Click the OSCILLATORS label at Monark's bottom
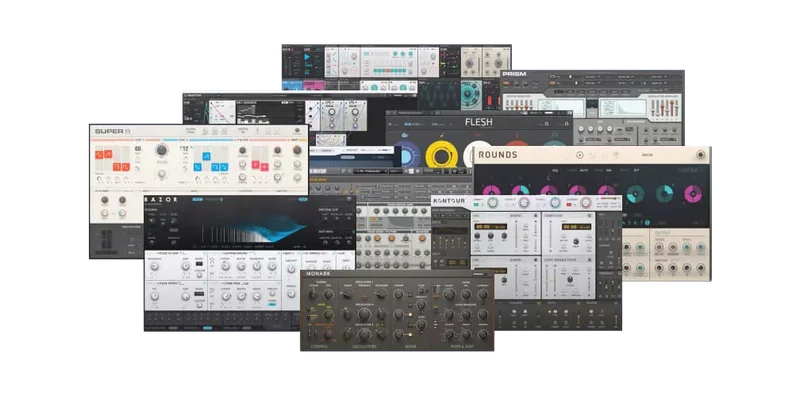800x403 pixels. click(364, 347)
